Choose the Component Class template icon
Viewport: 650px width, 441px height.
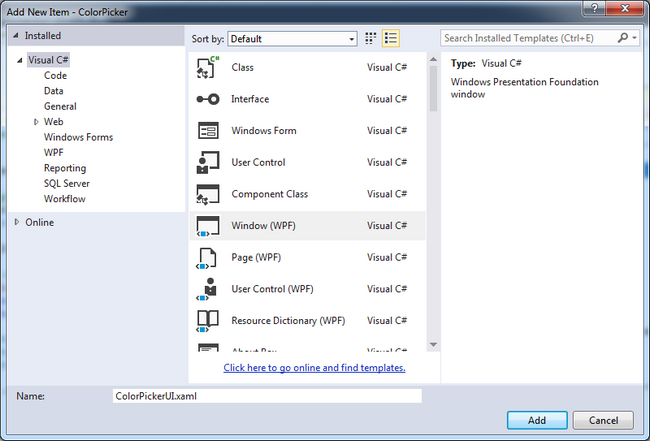click(208, 194)
